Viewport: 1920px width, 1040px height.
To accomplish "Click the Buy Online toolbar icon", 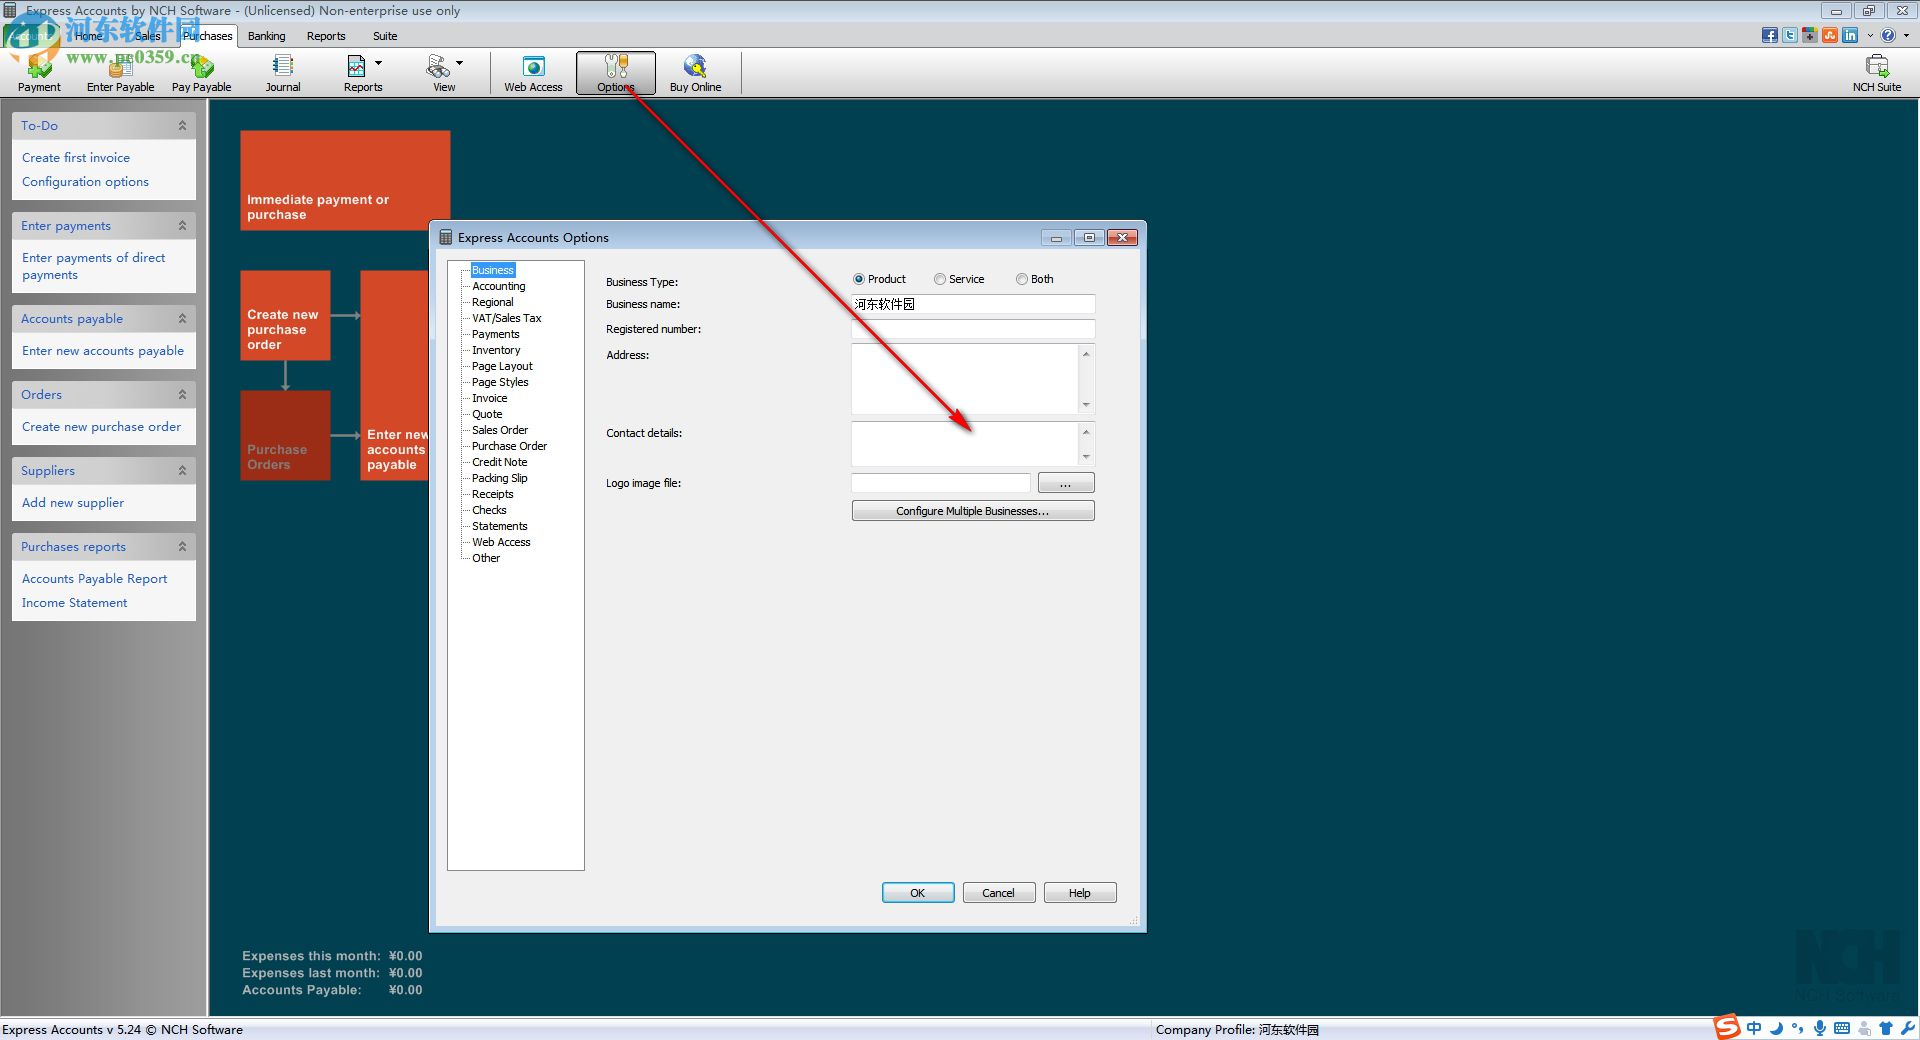I will point(695,70).
